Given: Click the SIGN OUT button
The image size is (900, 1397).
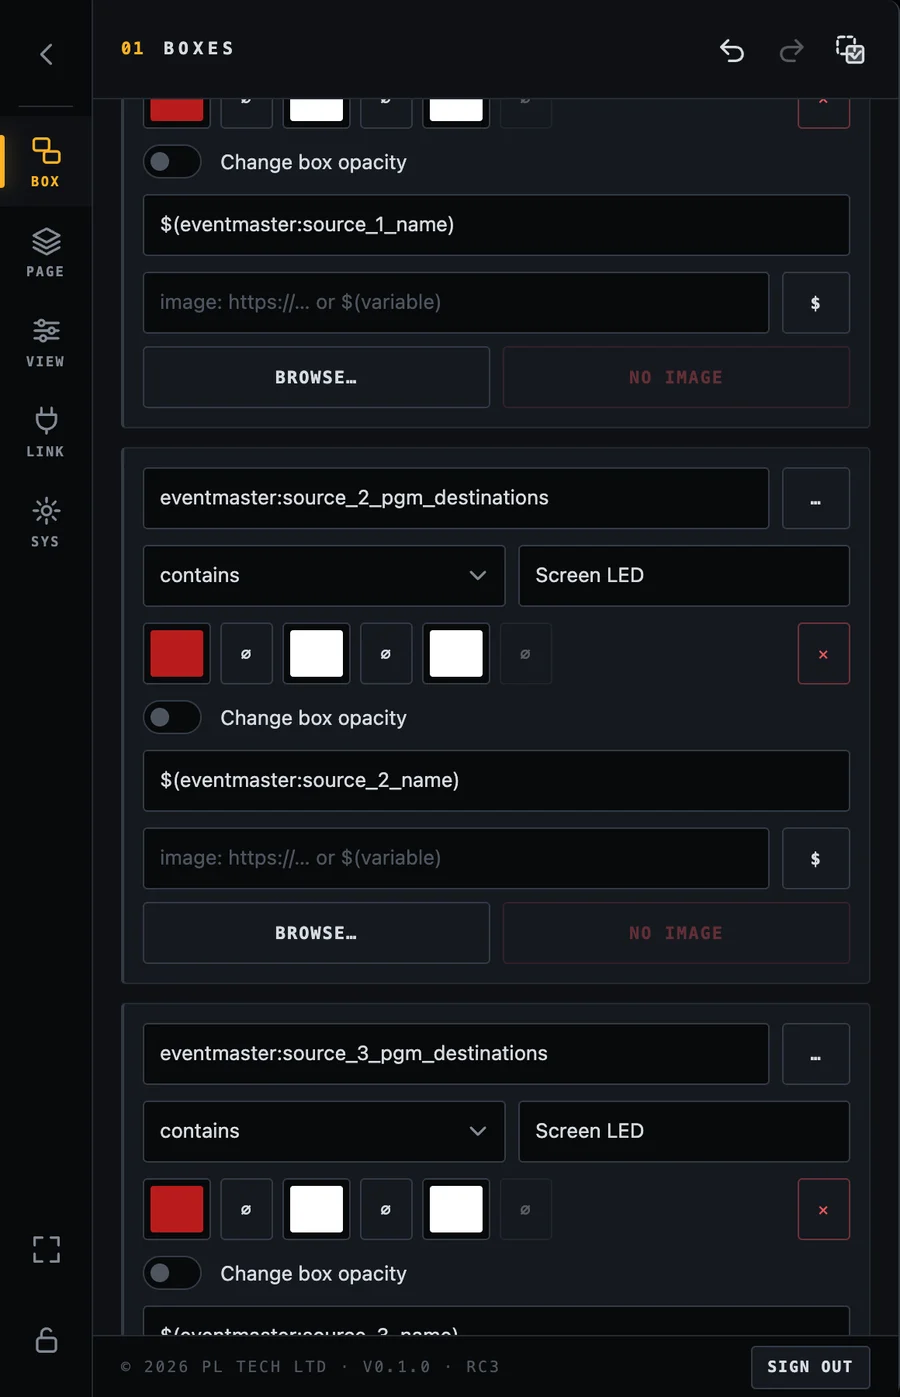Looking at the screenshot, I should coord(810,1366).
